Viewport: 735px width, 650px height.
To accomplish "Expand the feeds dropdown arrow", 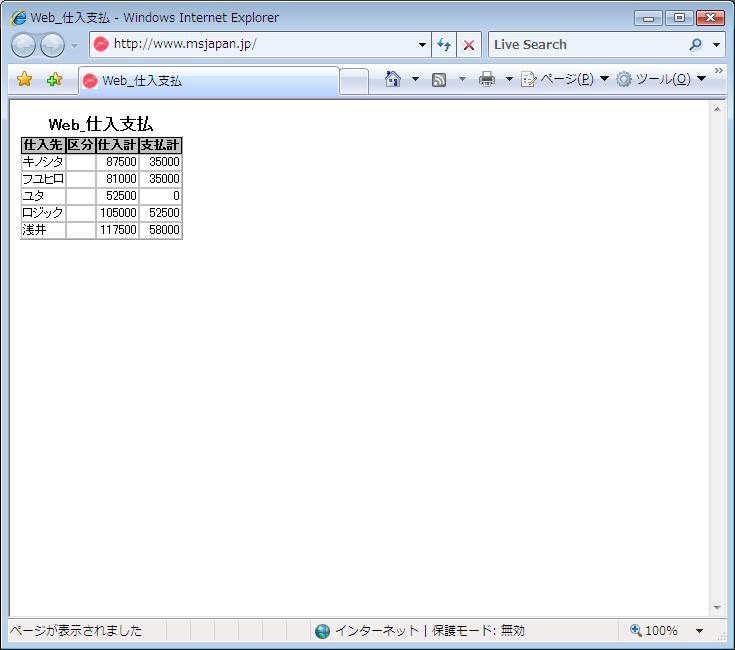I will (x=462, y=79).
